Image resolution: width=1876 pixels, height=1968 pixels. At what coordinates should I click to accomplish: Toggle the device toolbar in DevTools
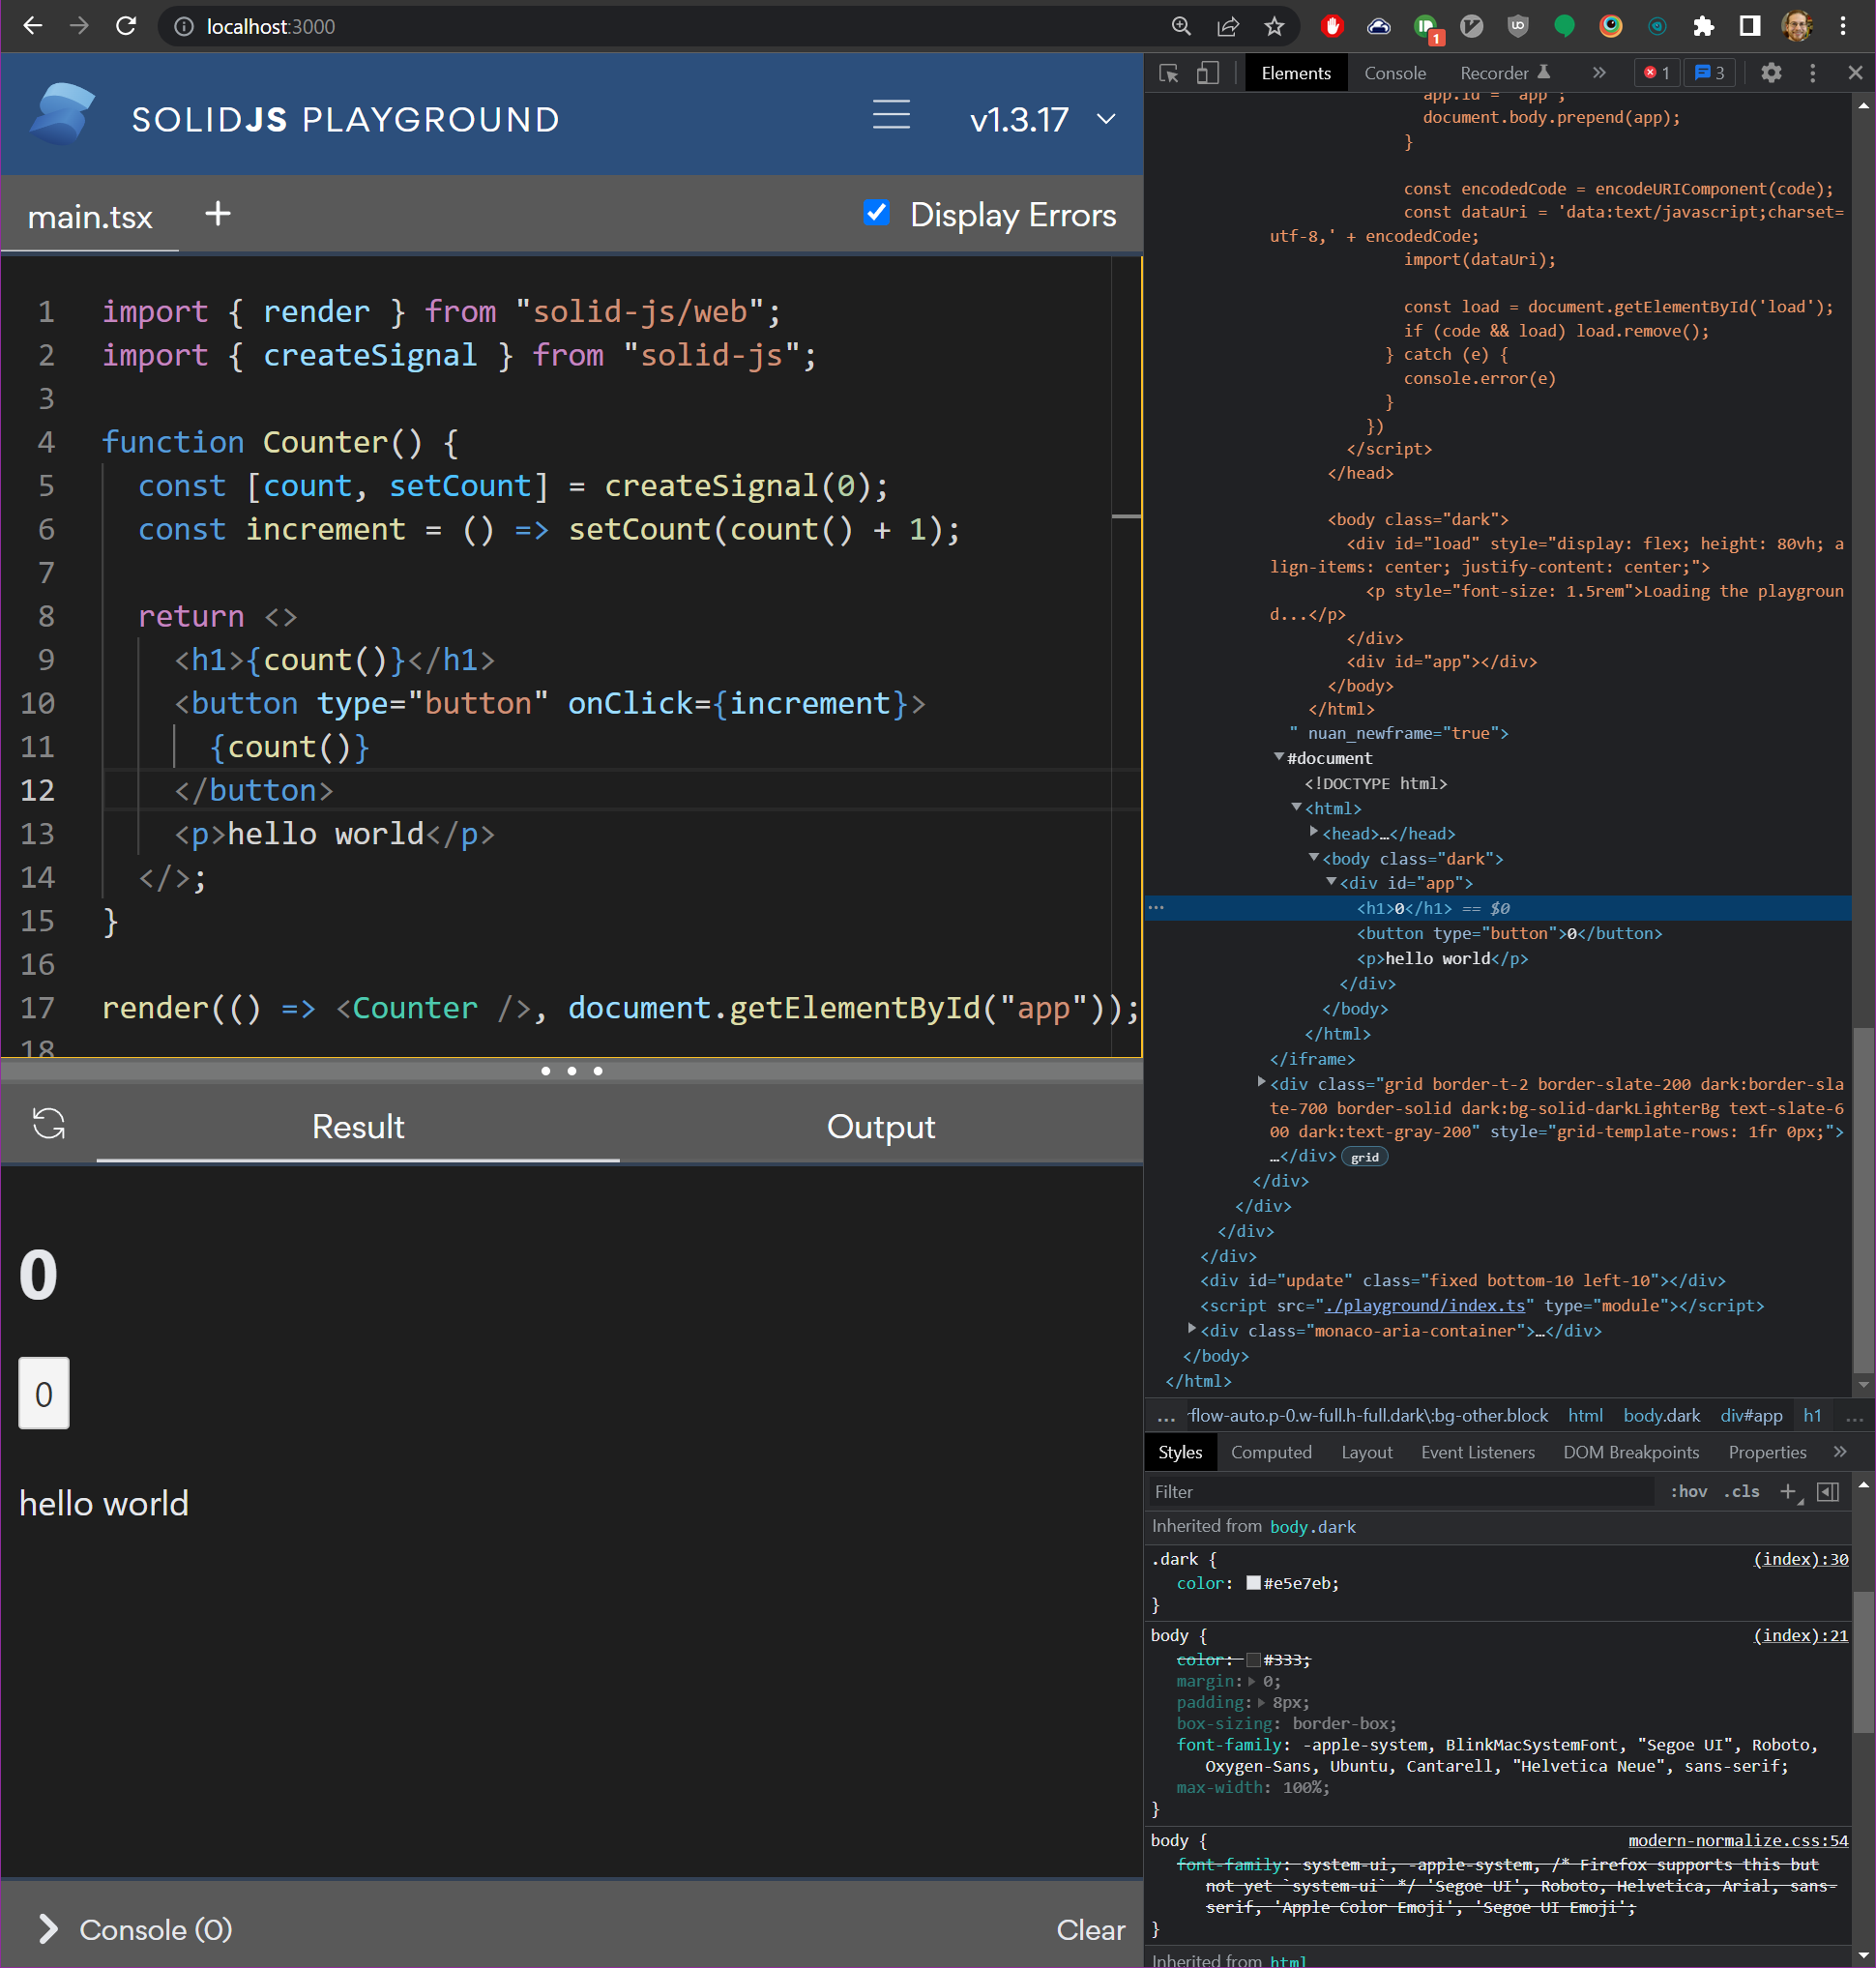pos(1207,73)
